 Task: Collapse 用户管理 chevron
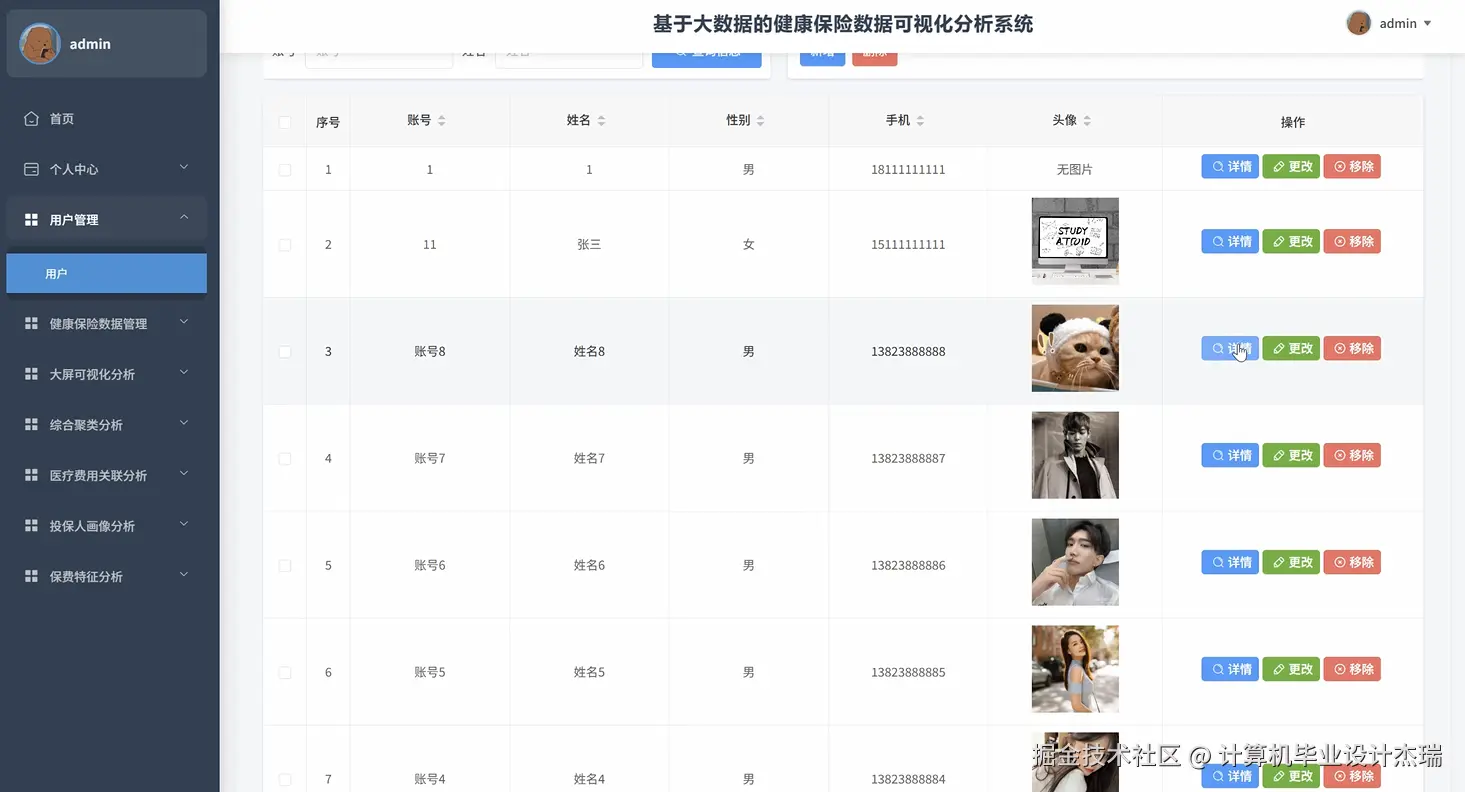(x=184, y=218)
